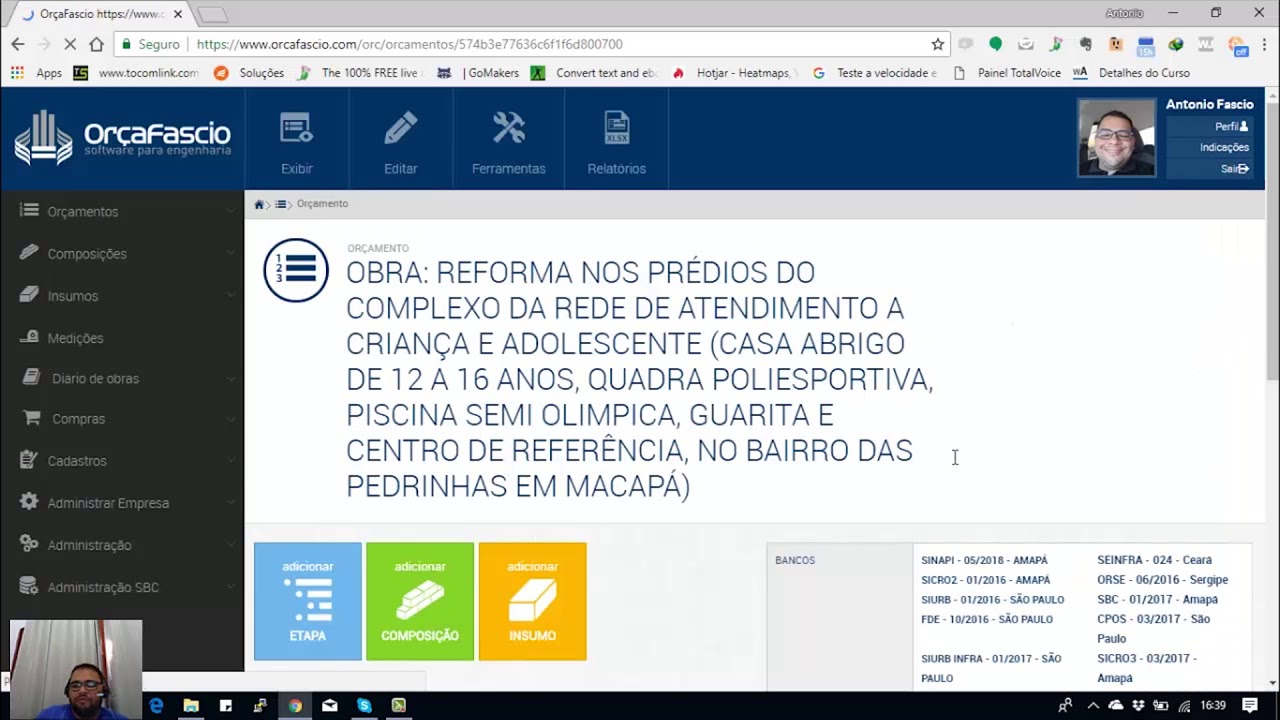Open the Painel TotalVoice bookmark

(1007, 73)
